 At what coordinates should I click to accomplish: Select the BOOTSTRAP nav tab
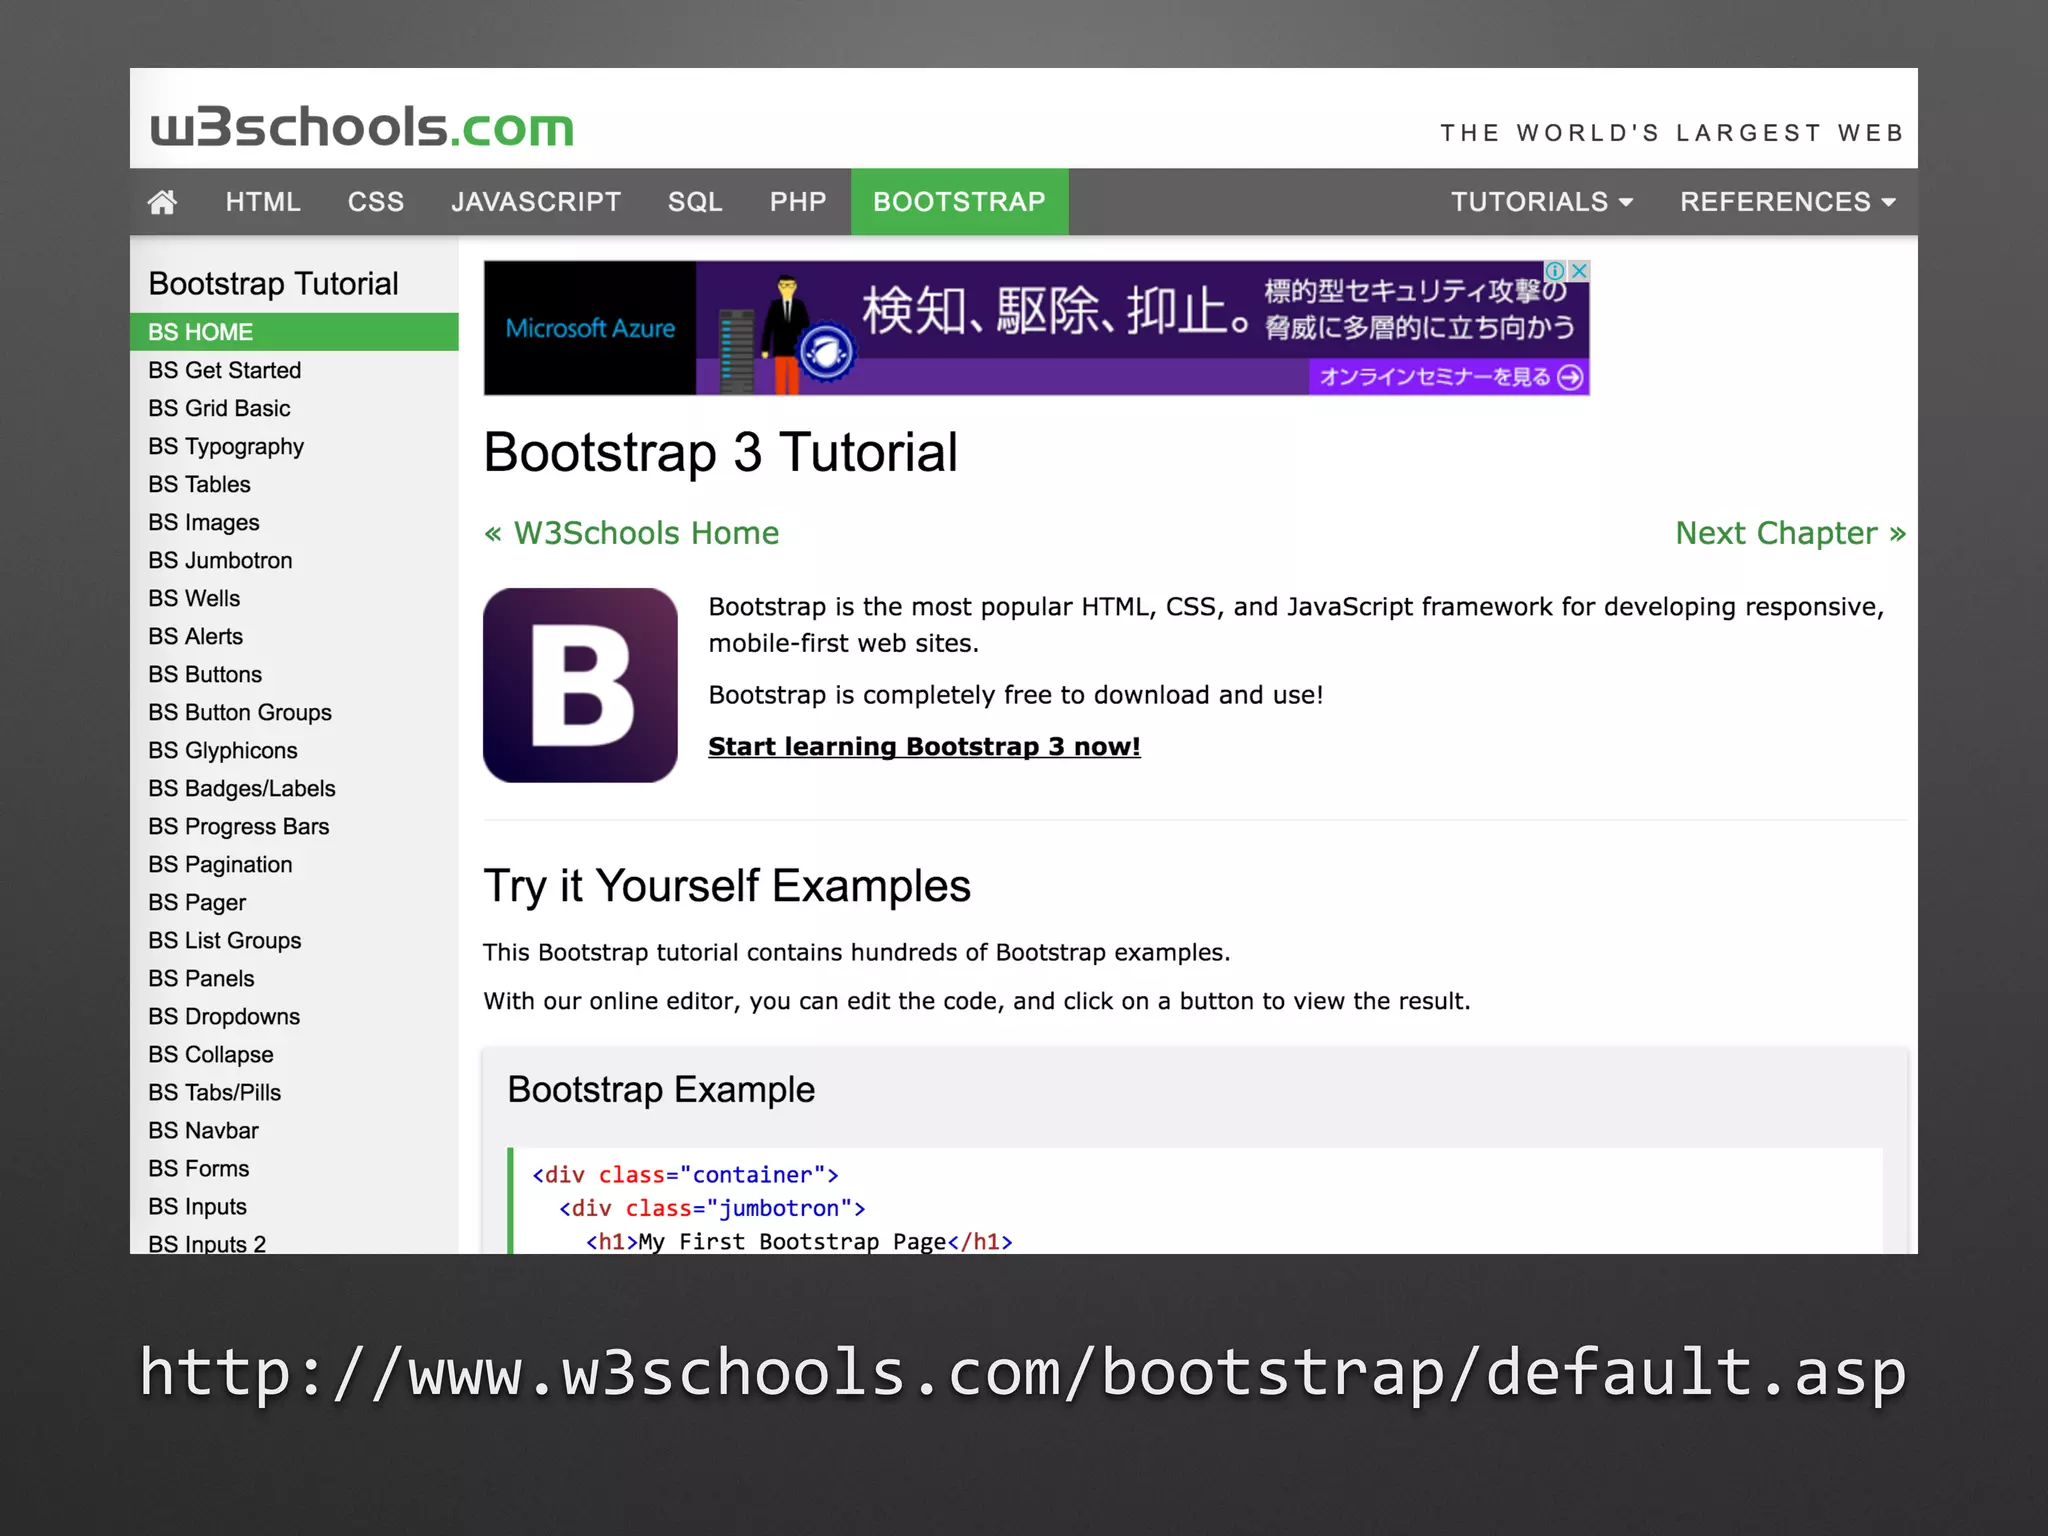959,202
